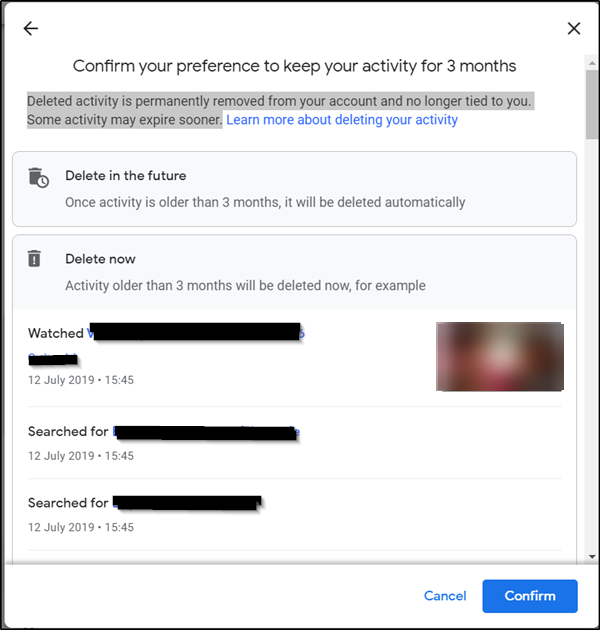Viewport: 600px width, 630px height.
Task: Click the scrollbar down arrow
Action: click(x=591, y=556)
